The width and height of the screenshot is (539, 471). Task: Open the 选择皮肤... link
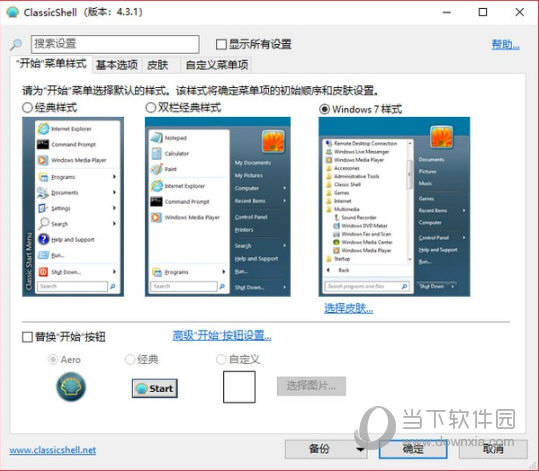(x=349, y=308)
